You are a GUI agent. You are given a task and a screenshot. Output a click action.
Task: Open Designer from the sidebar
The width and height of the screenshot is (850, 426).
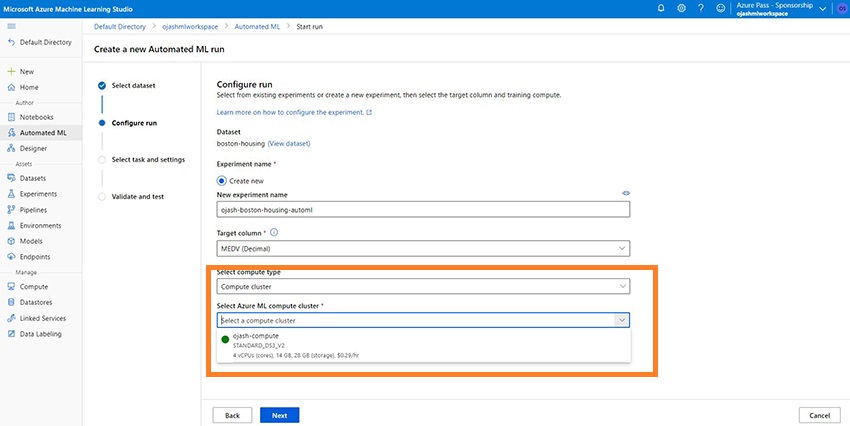(x=33, y=148)
